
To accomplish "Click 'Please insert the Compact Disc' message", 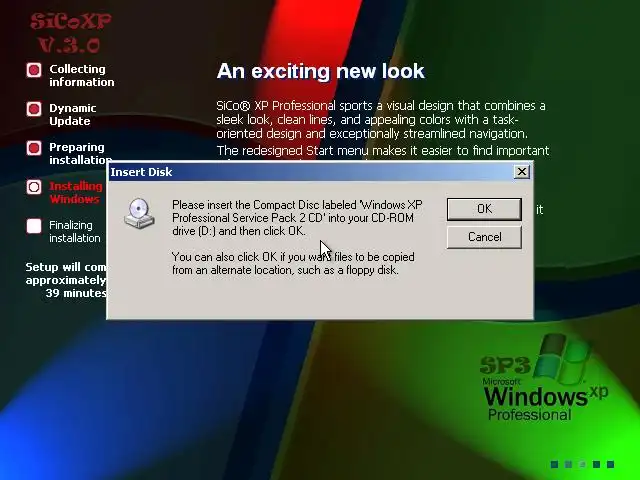I will point(297,218).
